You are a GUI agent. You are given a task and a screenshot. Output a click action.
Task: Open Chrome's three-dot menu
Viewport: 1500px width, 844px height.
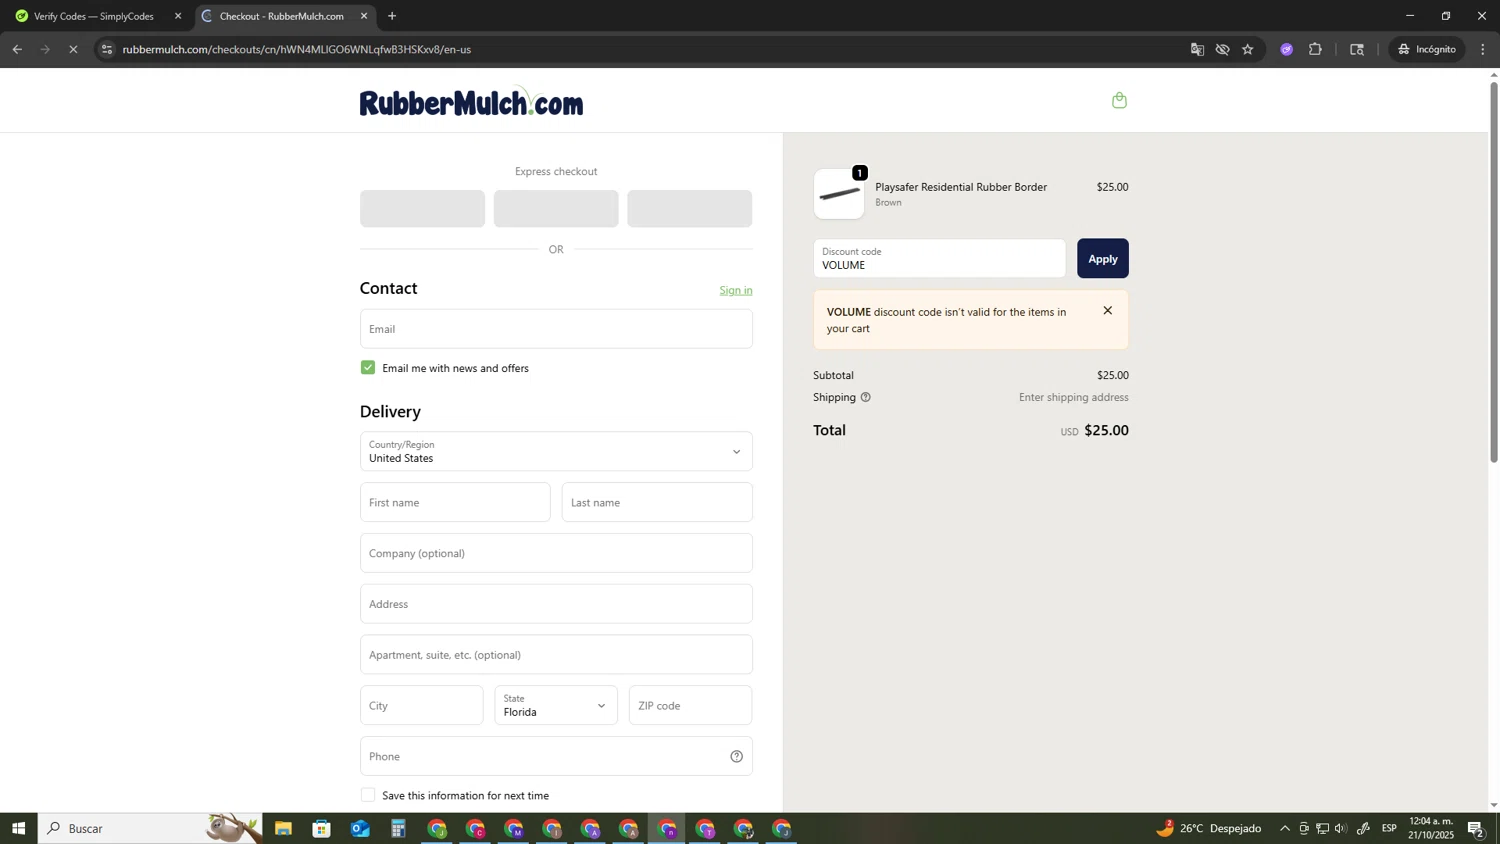(1483, 49)
